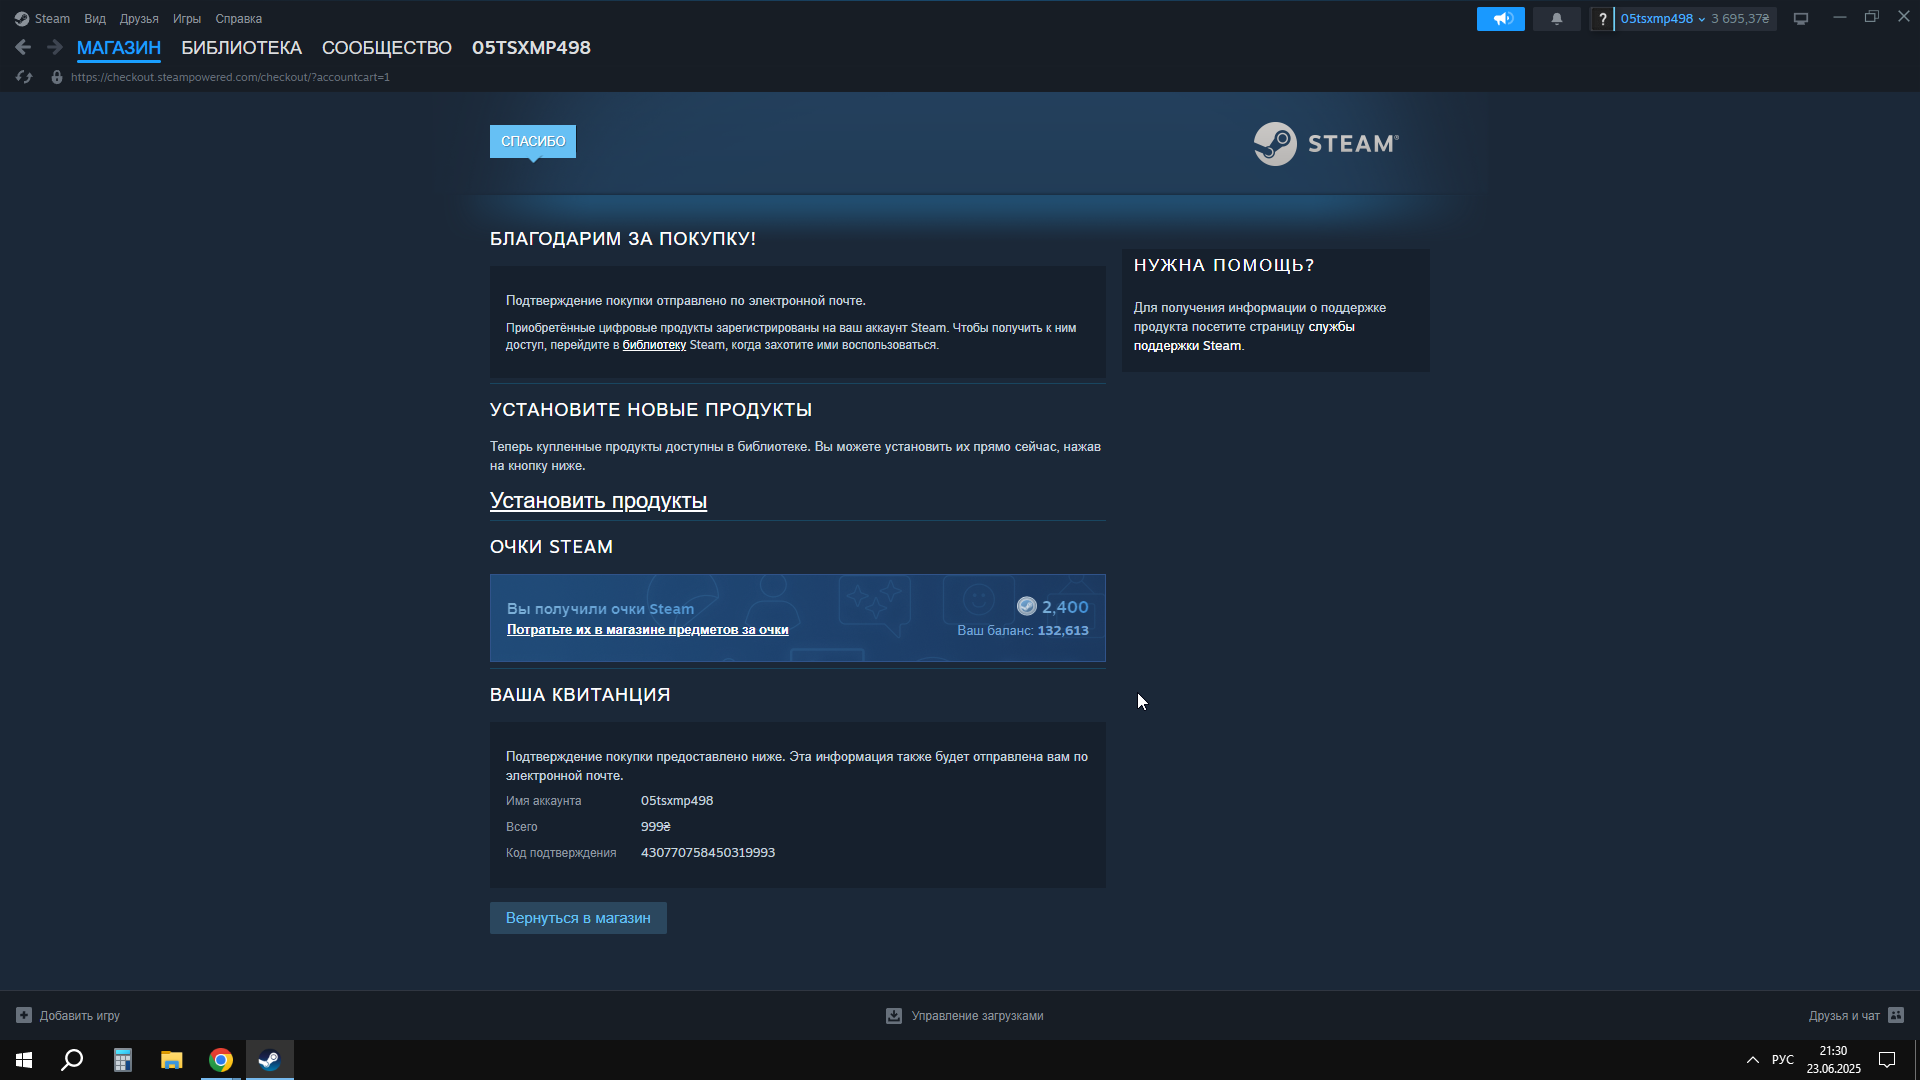Expand account menu 05tsxmp498
The width and height of the screenshot is (1920, 1080).
(x=1662, y=19)
